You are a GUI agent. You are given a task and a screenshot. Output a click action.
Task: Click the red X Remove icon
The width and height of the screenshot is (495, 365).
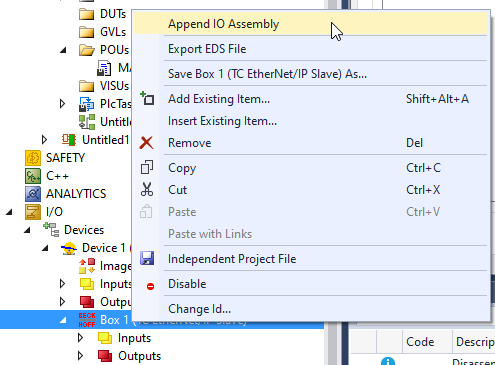(x=146, y=143)
